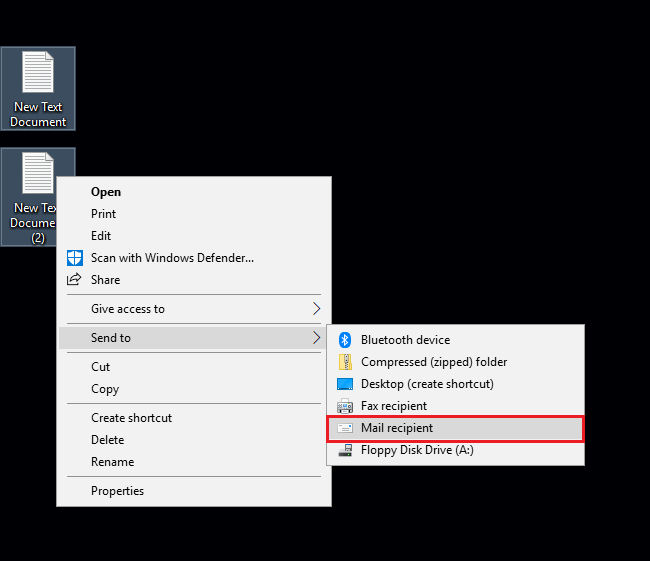Open the Give access to entry
Image resolution: width=650 pixels, height=561 pixels.
194,309
